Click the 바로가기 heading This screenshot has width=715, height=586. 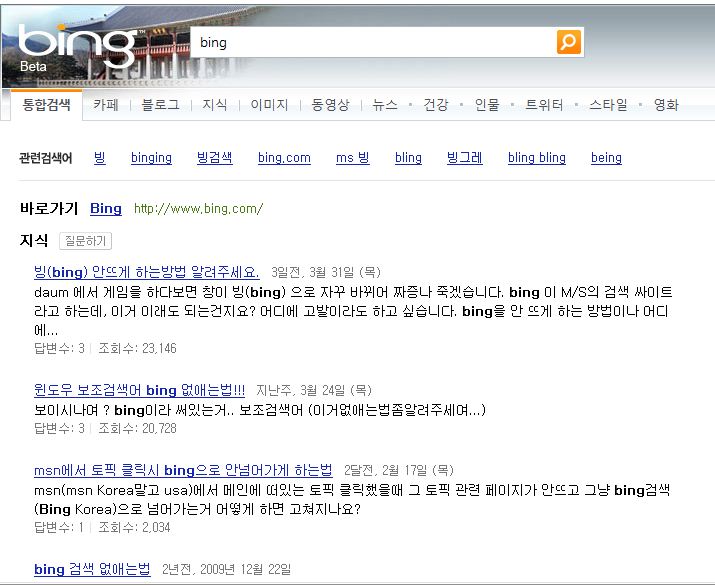tap(49, 209)
